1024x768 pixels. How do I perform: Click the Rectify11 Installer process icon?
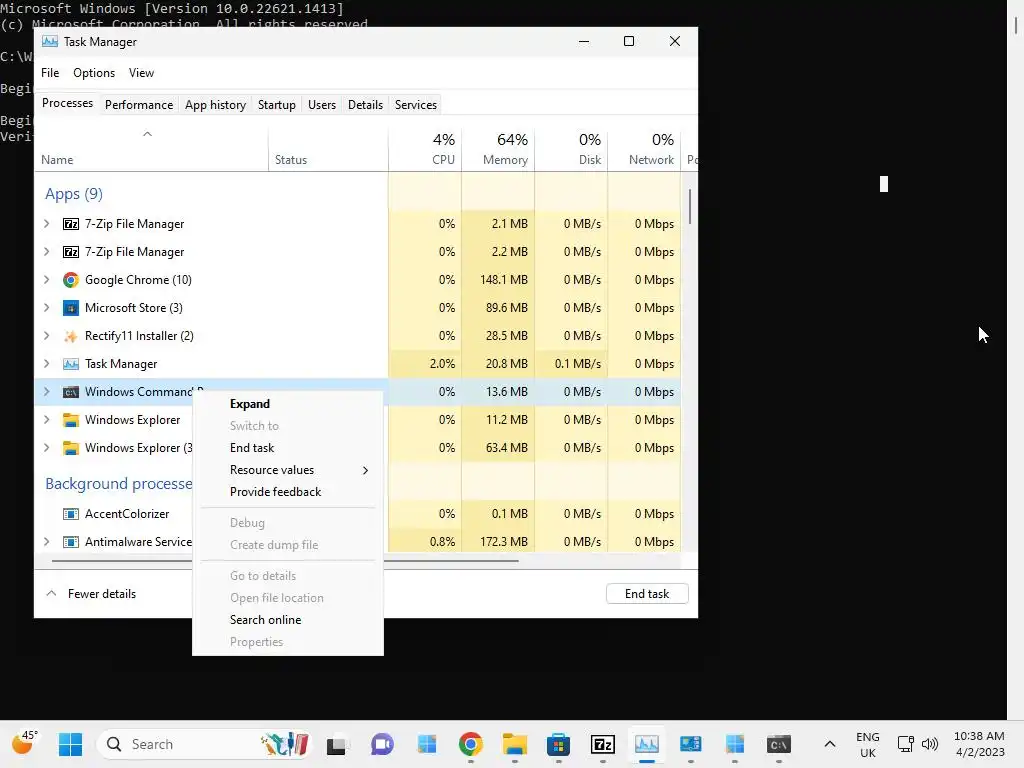[71, 336]
